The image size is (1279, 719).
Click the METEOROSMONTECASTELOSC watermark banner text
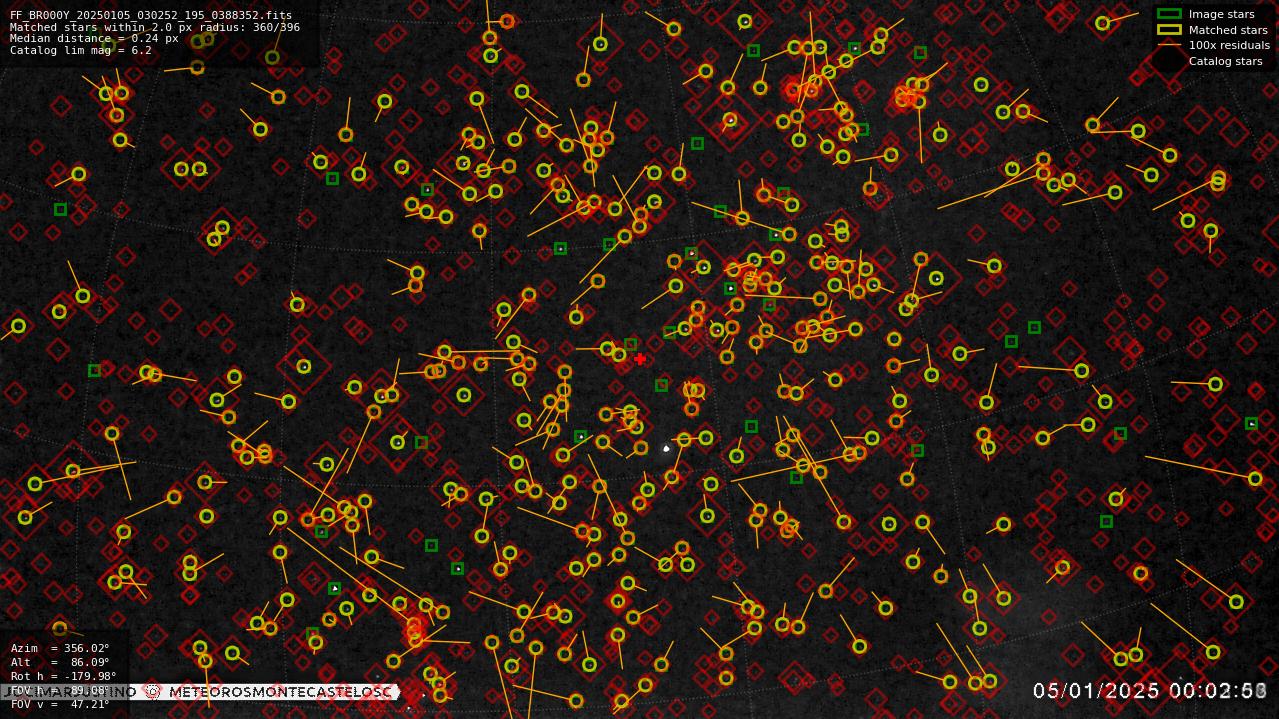279,692
